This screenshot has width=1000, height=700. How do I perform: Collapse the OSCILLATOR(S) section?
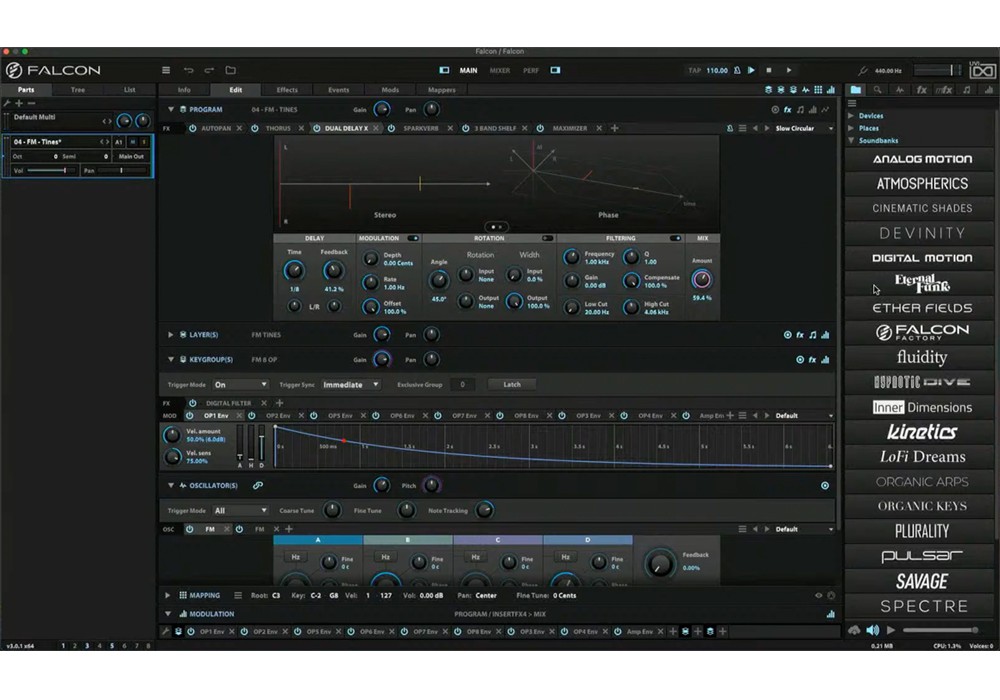(x=170, y=486)
